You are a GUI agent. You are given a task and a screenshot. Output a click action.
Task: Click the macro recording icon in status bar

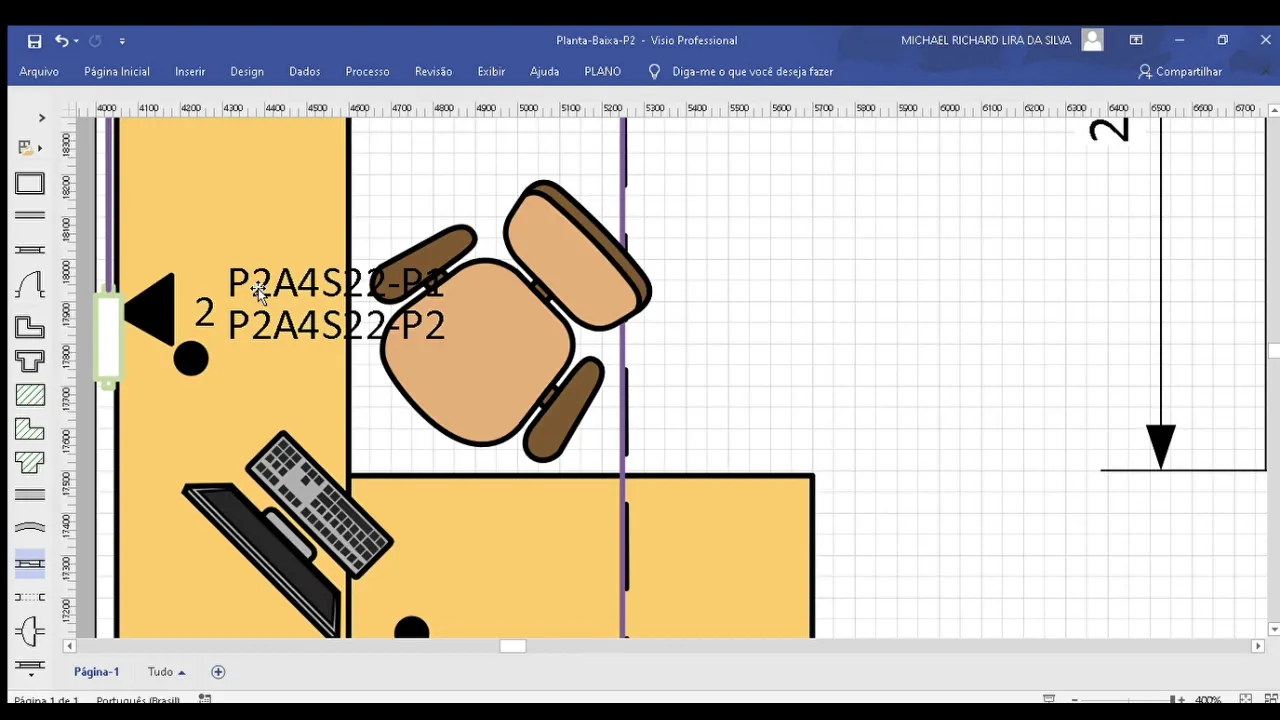click(x=204, y=699)
